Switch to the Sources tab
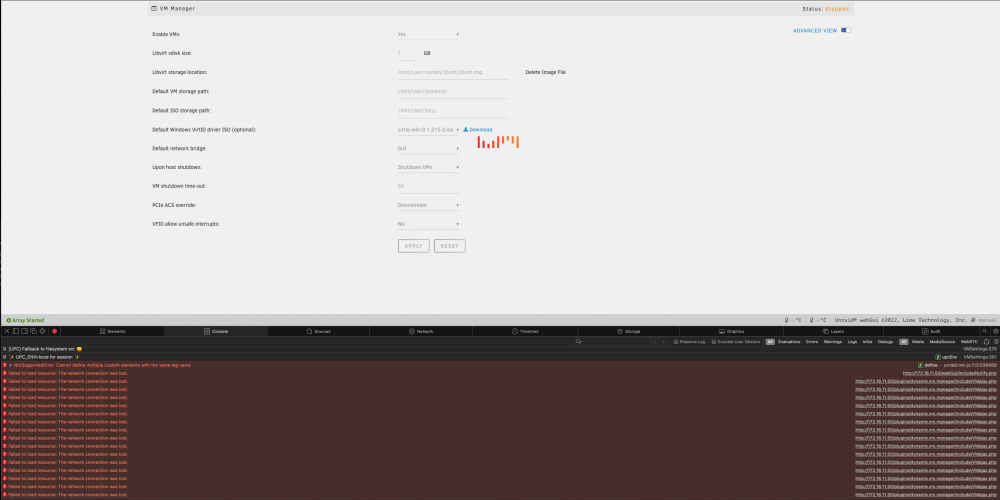The image size is (1000, 500). pos(319,332)
